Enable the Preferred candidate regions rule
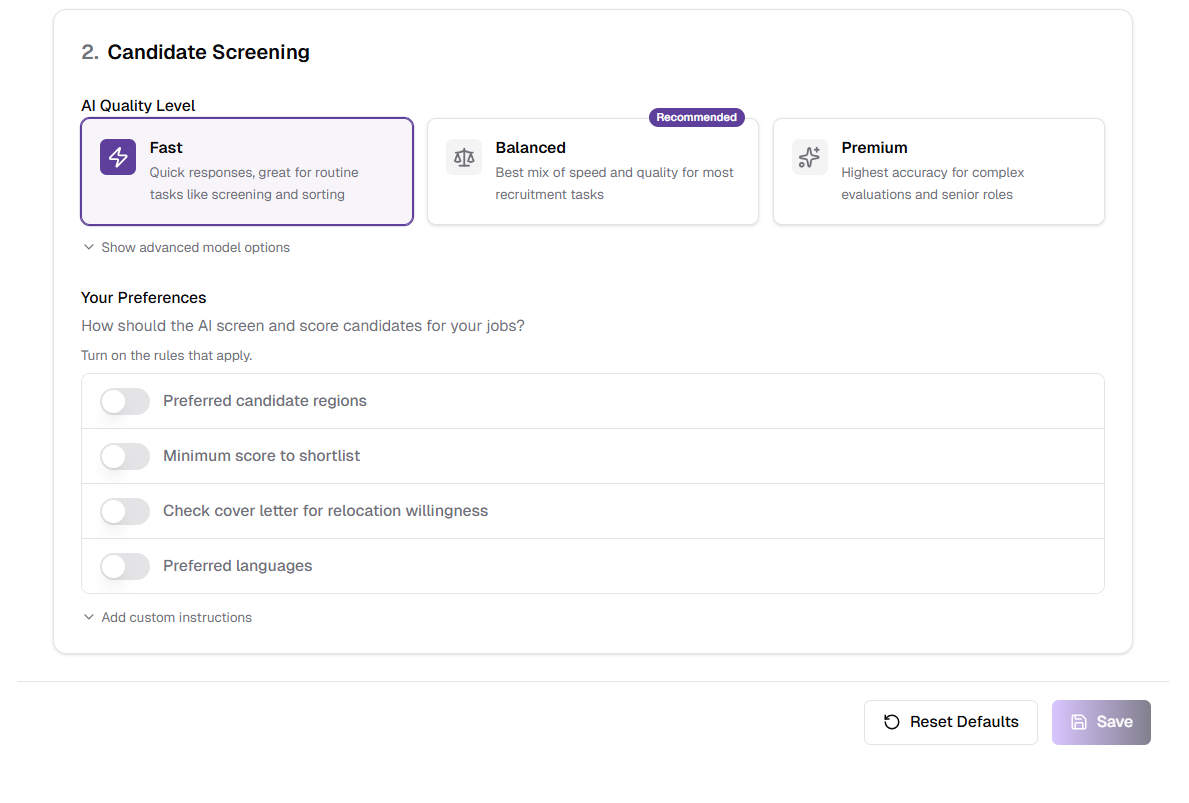 coord(124,401)
